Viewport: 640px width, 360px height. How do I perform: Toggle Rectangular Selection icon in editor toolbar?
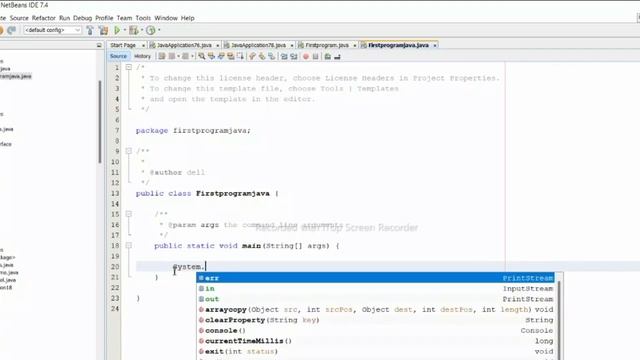tap(240, 56)
